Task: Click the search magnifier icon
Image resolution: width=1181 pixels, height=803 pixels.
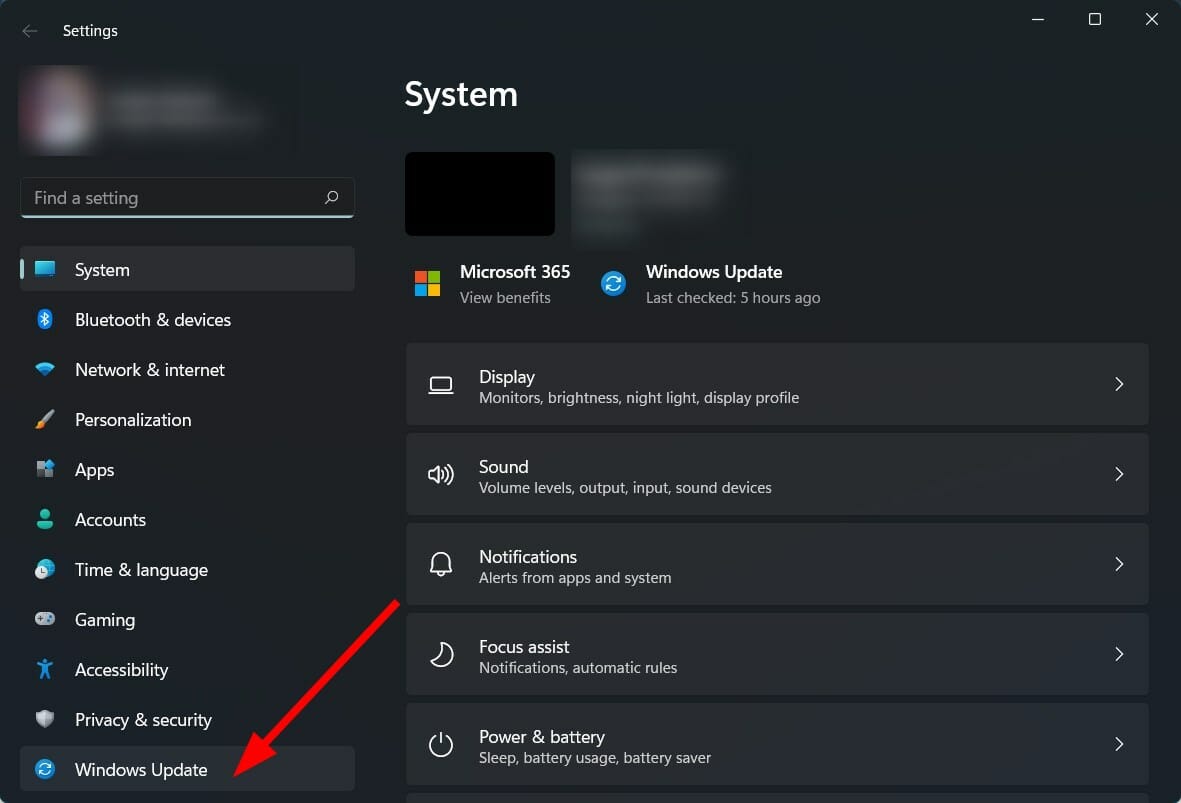Action: click(x=331, y=197)
